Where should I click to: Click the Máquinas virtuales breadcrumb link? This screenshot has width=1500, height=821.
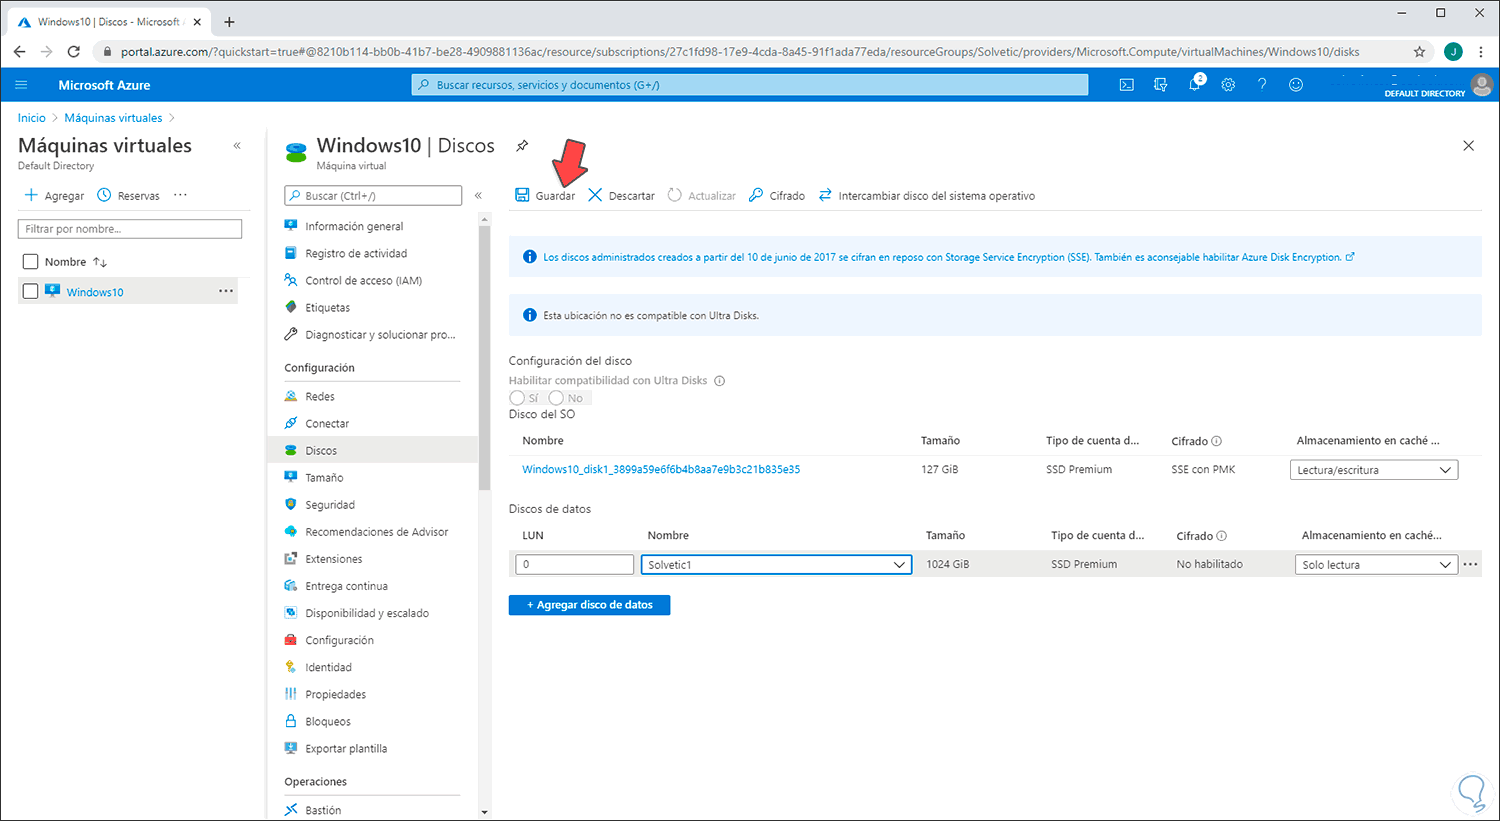click(113, 118)
